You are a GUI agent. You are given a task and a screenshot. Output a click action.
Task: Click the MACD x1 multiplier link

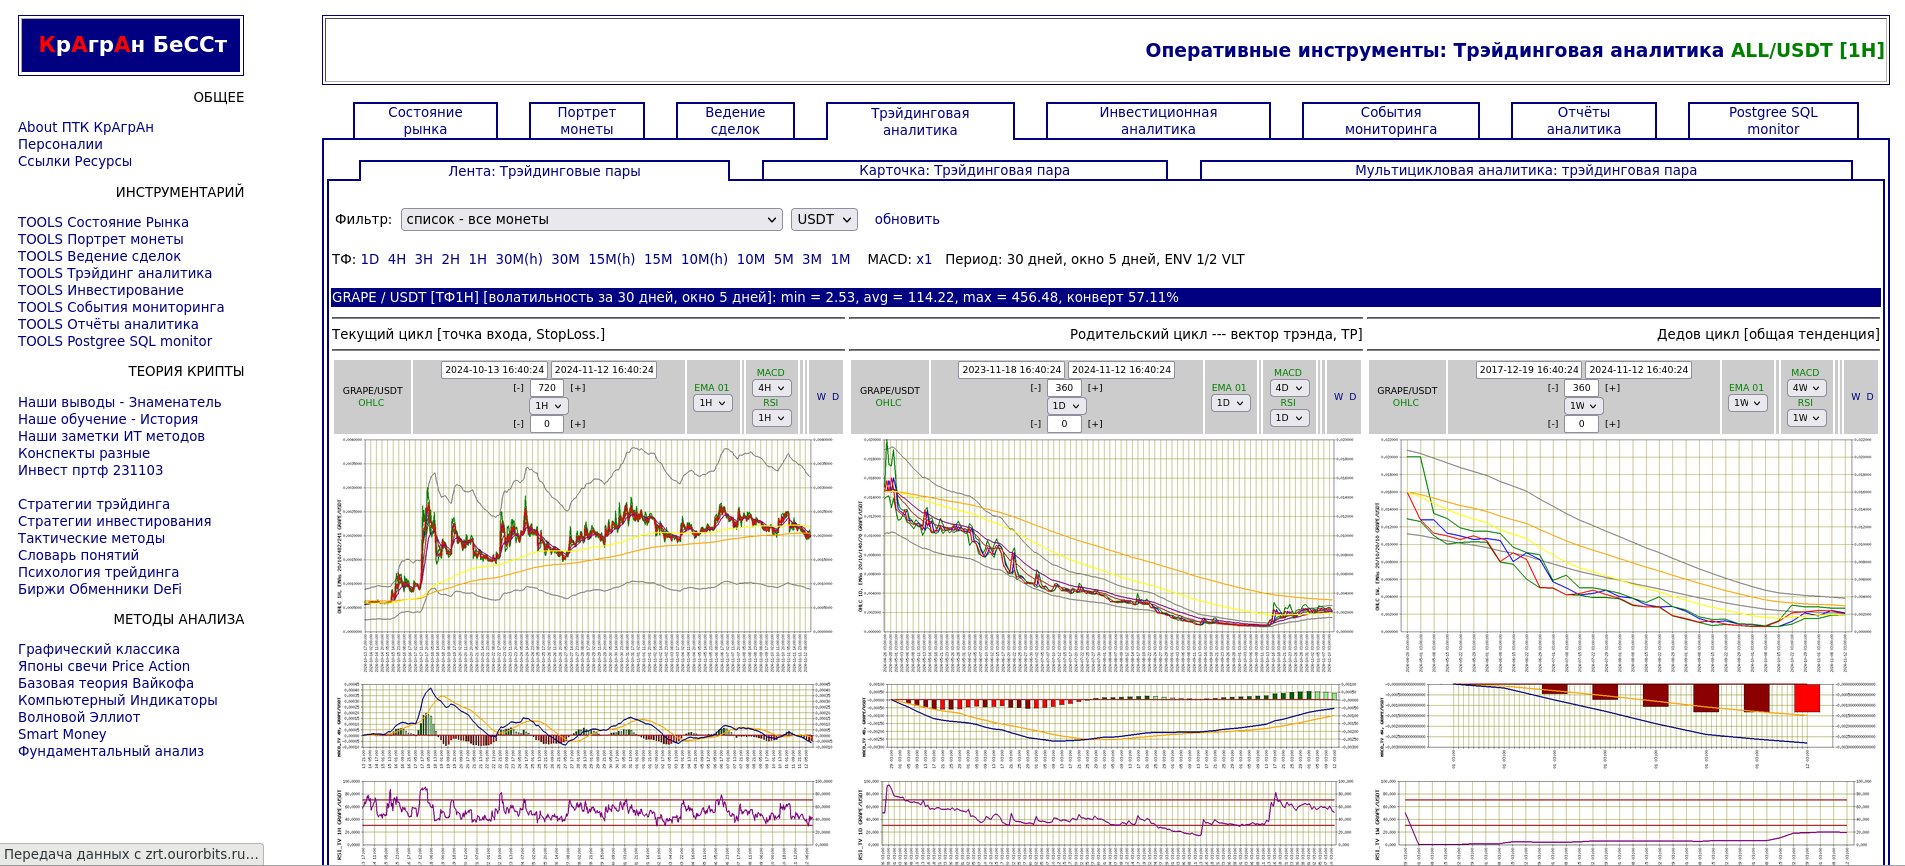[923, 259]
